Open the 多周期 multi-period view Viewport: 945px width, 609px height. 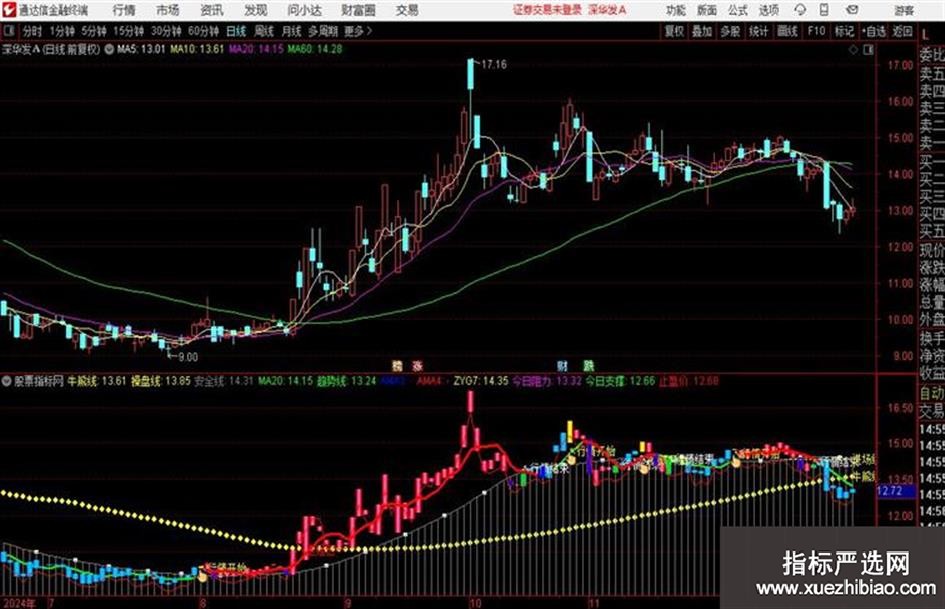[323, 31]
